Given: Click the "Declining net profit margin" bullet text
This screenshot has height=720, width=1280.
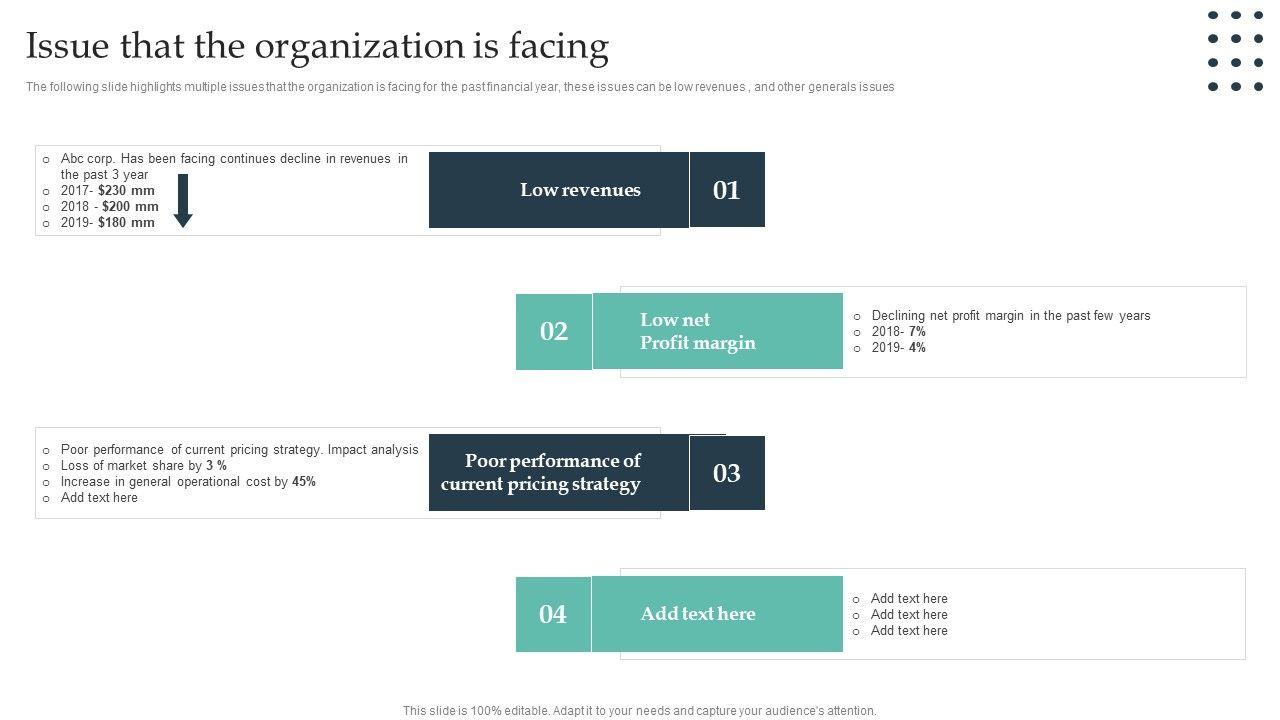Looking at the screenshot, I should pyautogui.click(x=1011, y=316).
